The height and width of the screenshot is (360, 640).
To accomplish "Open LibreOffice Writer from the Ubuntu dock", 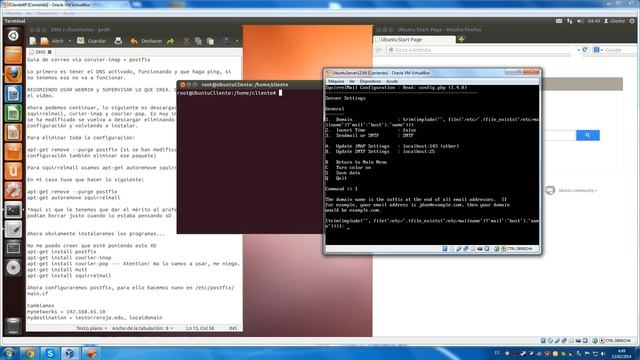I will 13,94.
